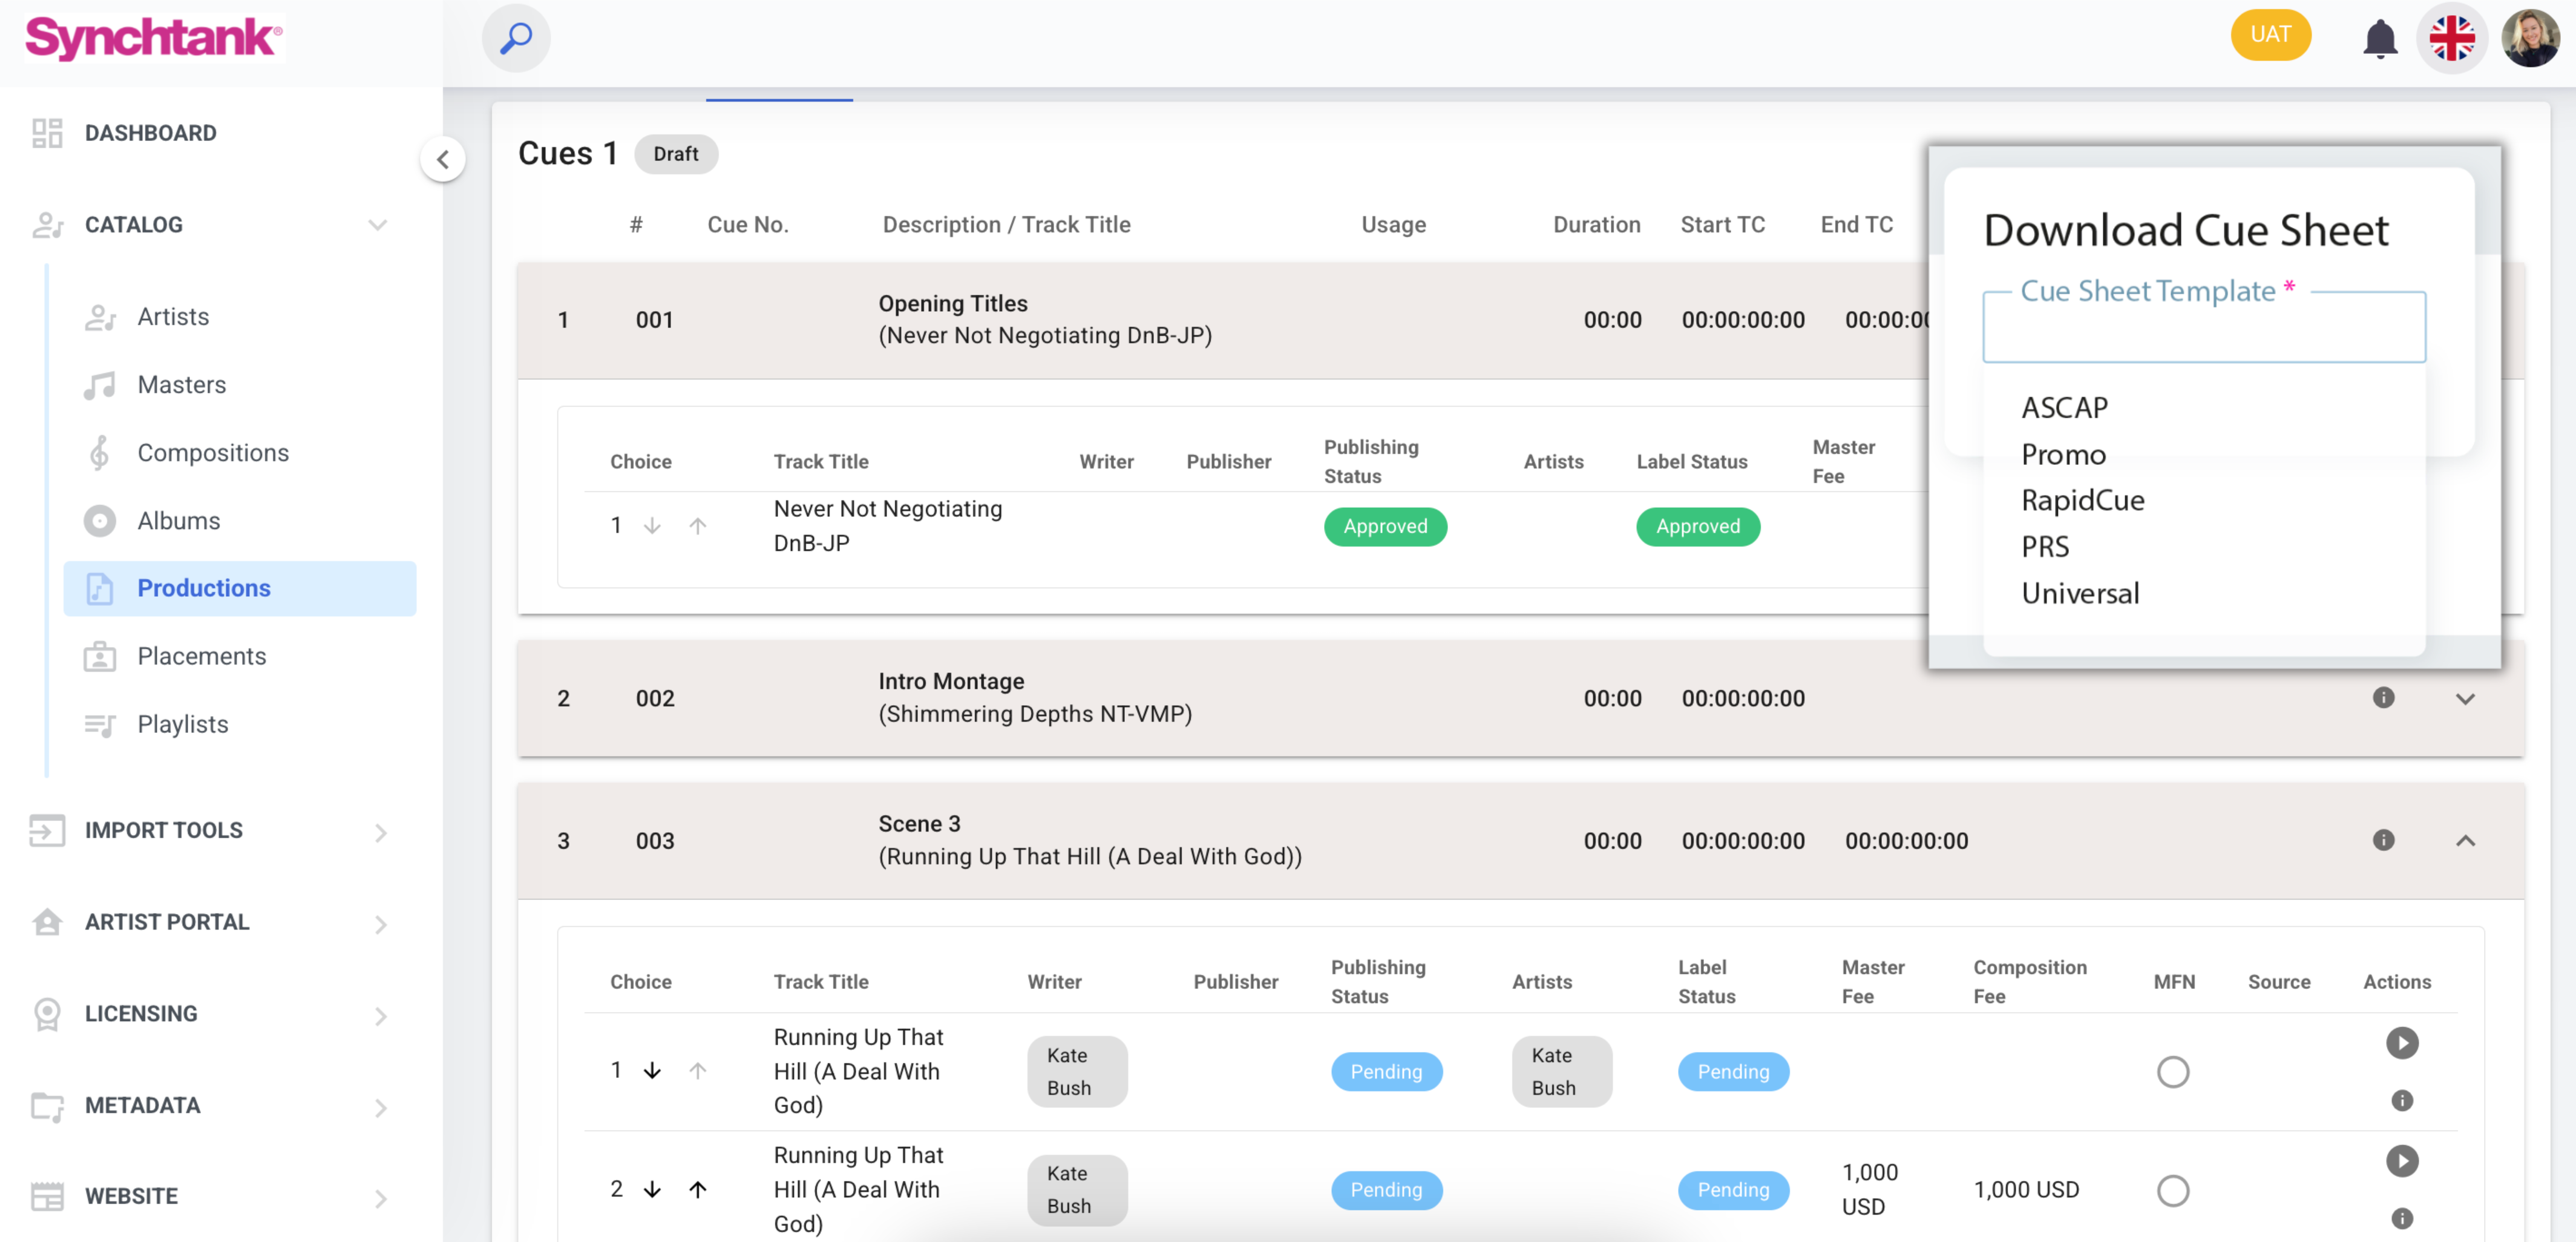Open the Masters catalog section
Viewport: 2576px width, 1242px height.
point(182,384)
